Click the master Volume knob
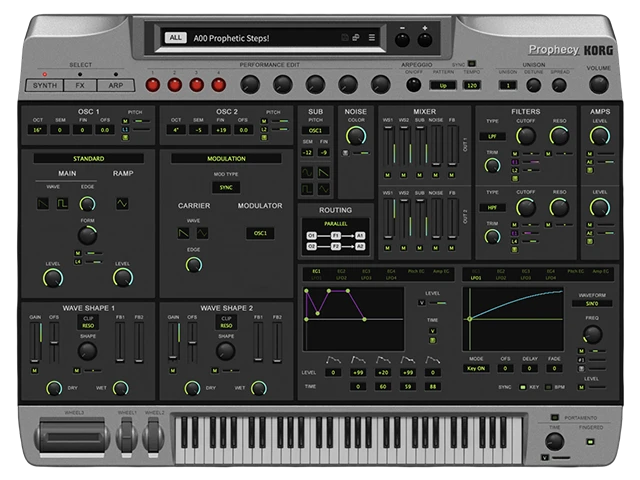The width and height of the screenshot is (640, 480). pos(599,84)
